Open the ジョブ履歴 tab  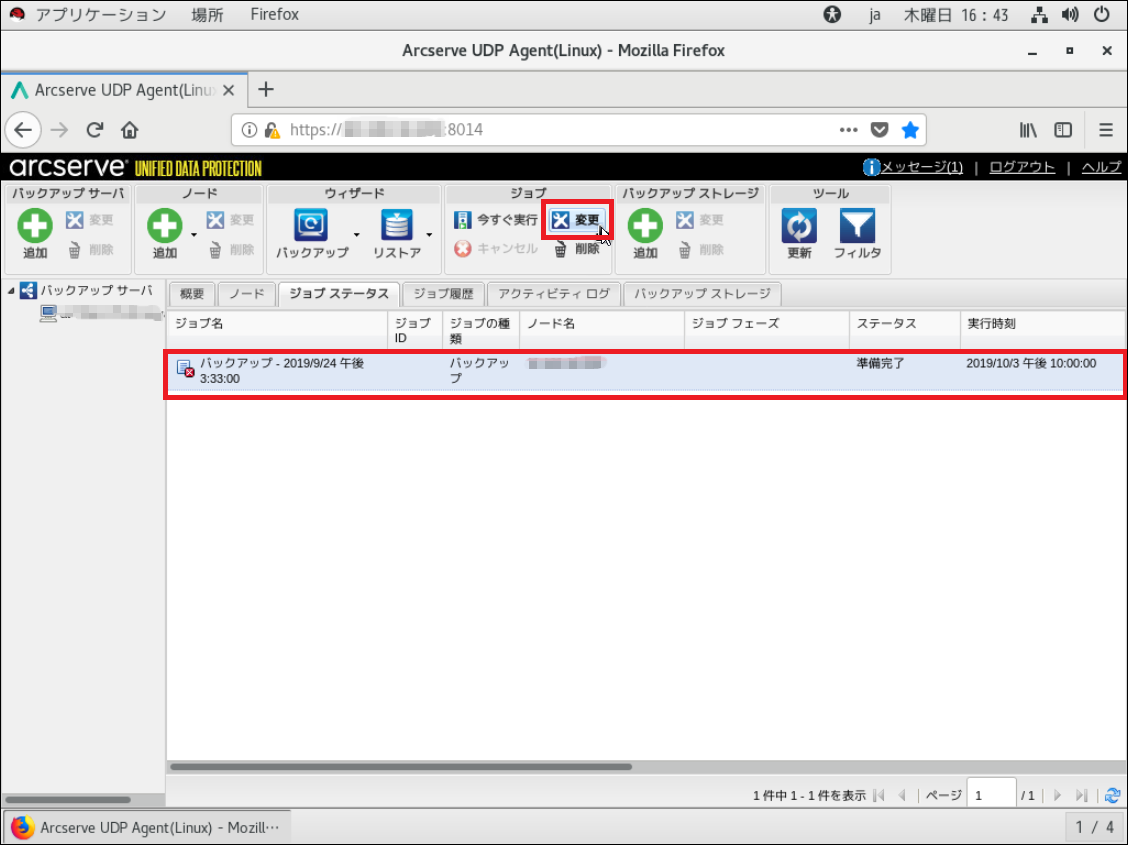coord(443,293)
